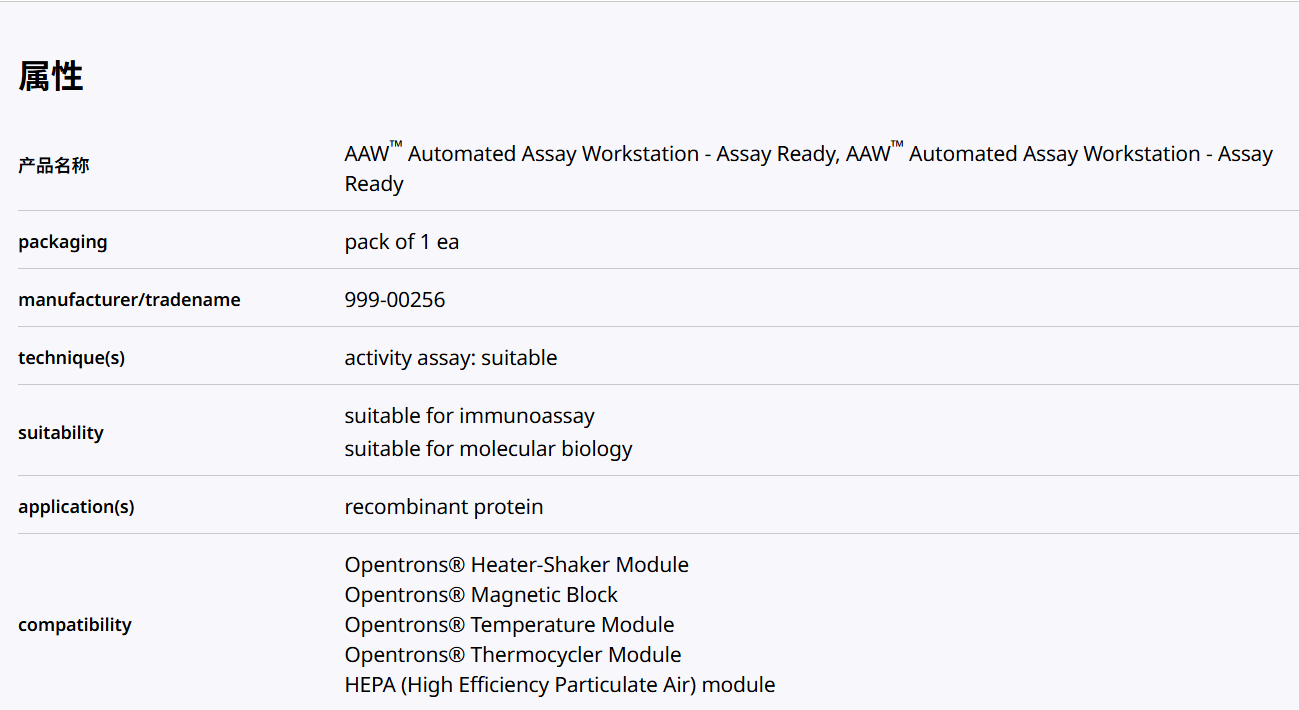Click Opentrons Heater-Shaker Module entry

517,565
